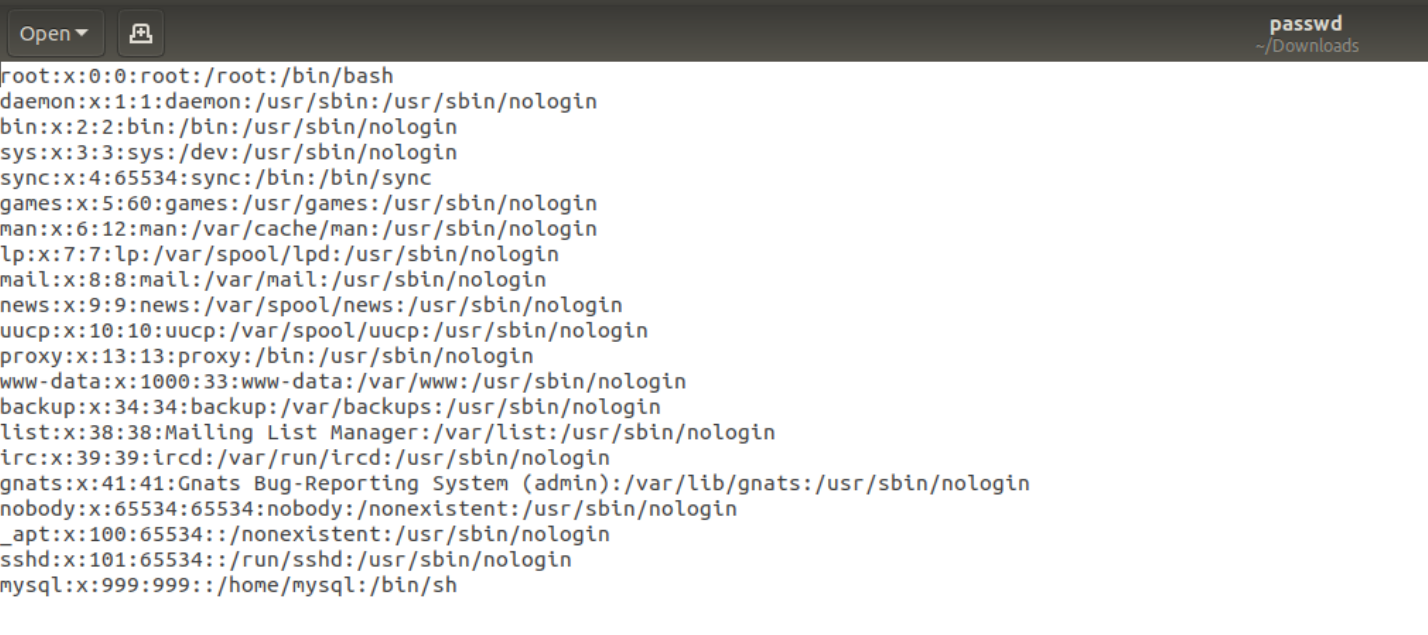
Task: Place the cursor in the proxy:x:13:13 line
Action: 267,356
